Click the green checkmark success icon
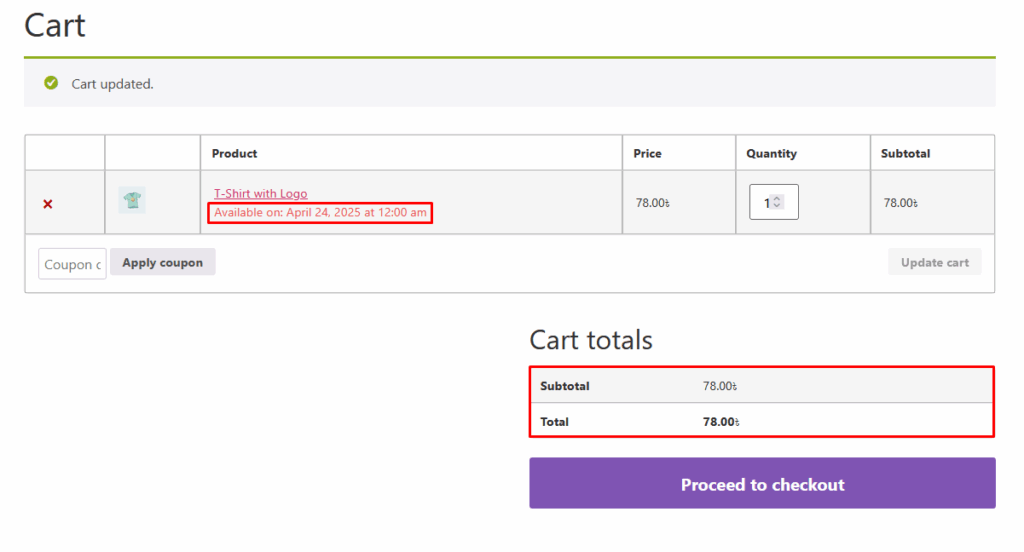 pyautogui.click(x=51, y=83)
